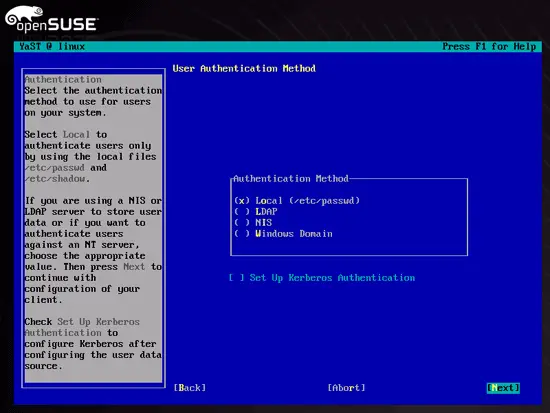Enable Set Up Kerberos Authentication checkbox
Image resolution: width=550 pixels, height=413 pixels.
point(322,278)
